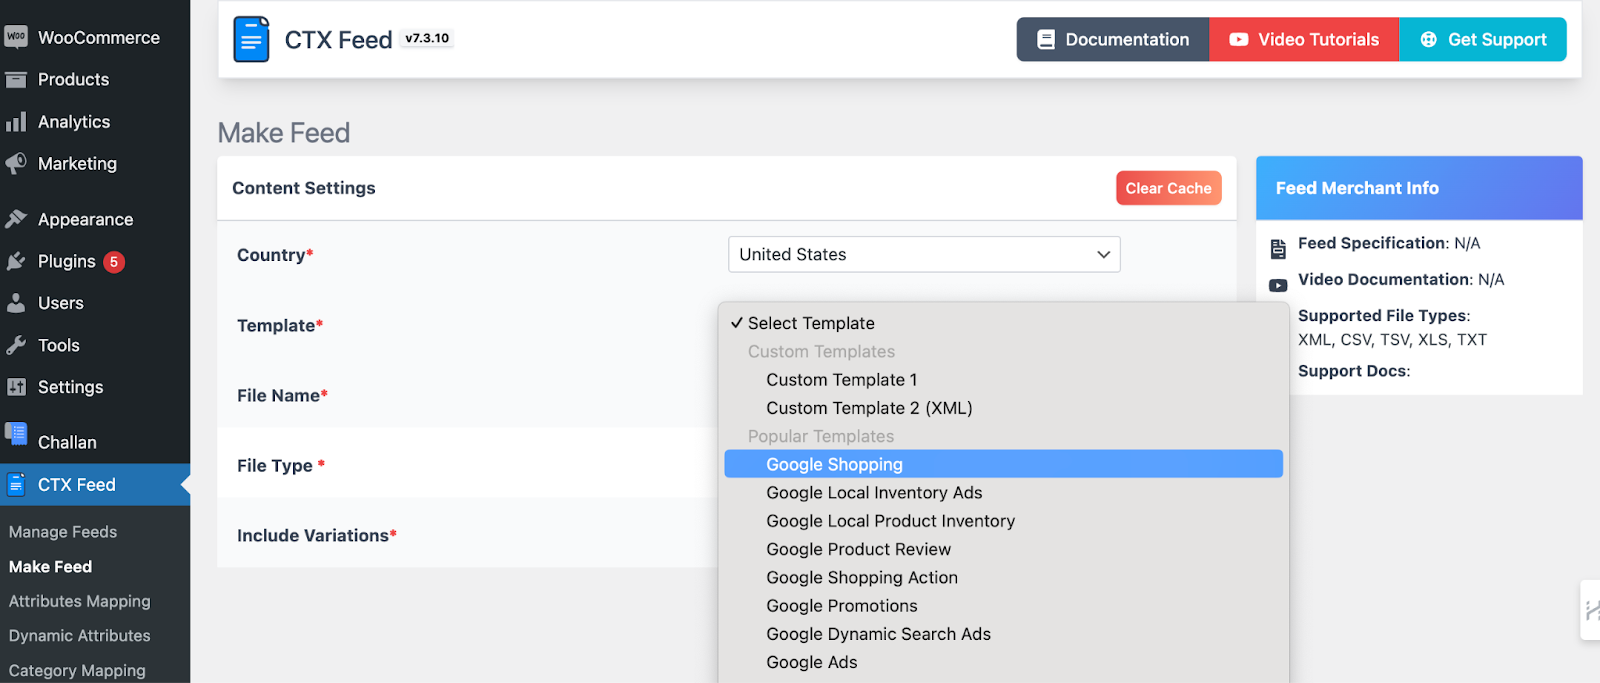Open Challan menu in sidebar
This screenshot has width=1600, height=683.
[95, 442]
